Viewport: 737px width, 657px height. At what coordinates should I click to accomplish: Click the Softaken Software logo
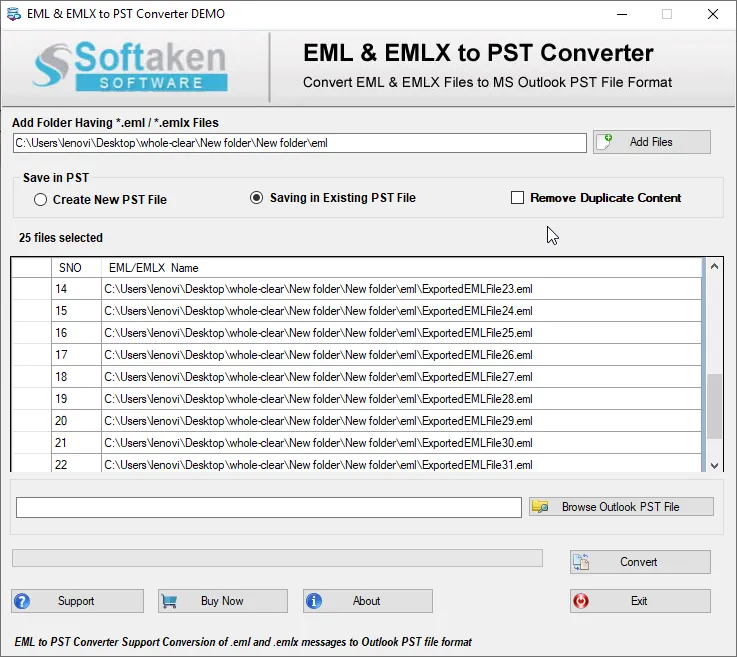click(x=130, y=66)
